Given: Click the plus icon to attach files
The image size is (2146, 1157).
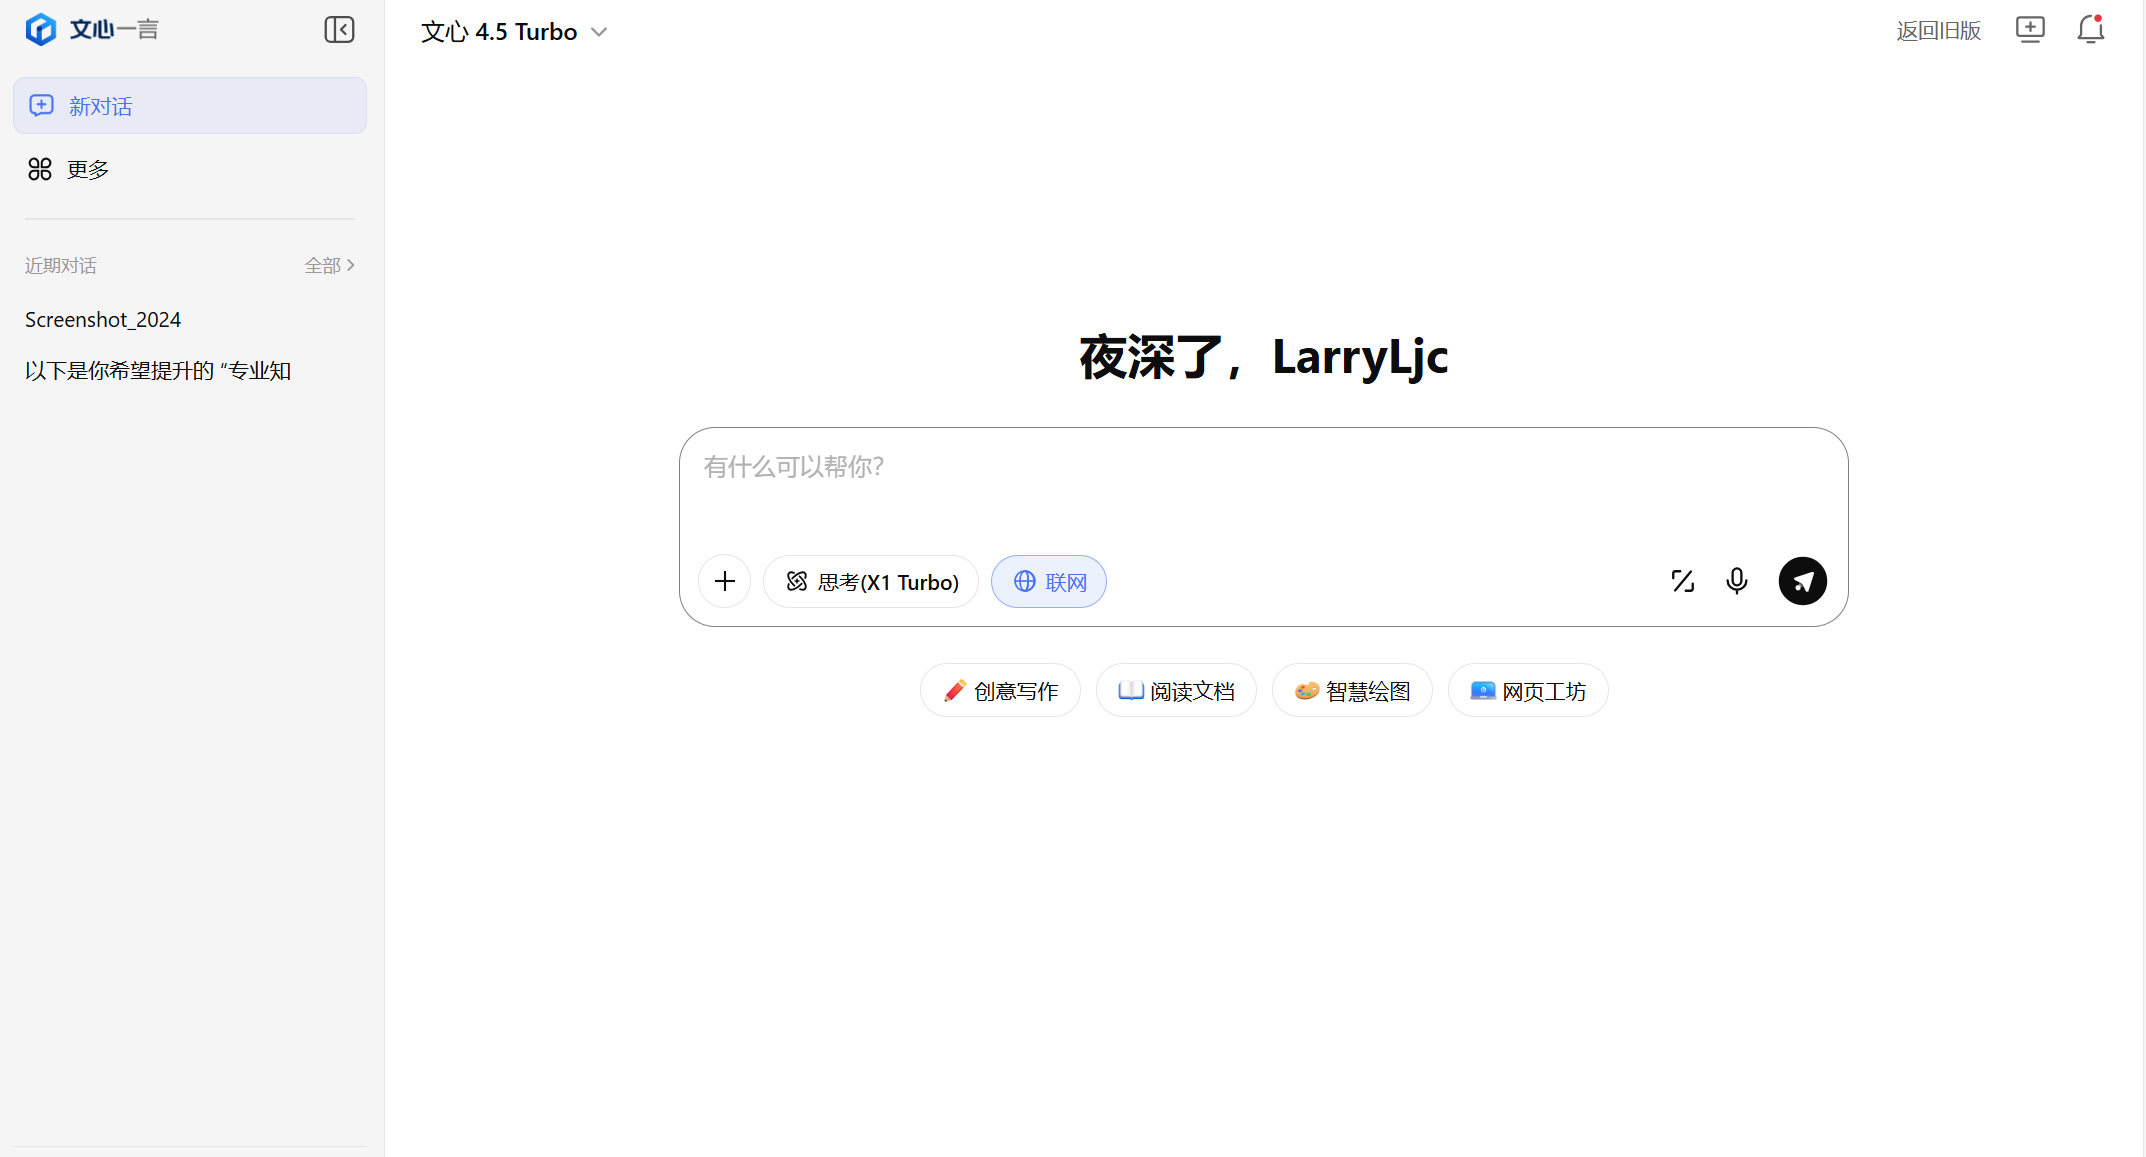Looking at the screenshot, I should coord(724,581).
